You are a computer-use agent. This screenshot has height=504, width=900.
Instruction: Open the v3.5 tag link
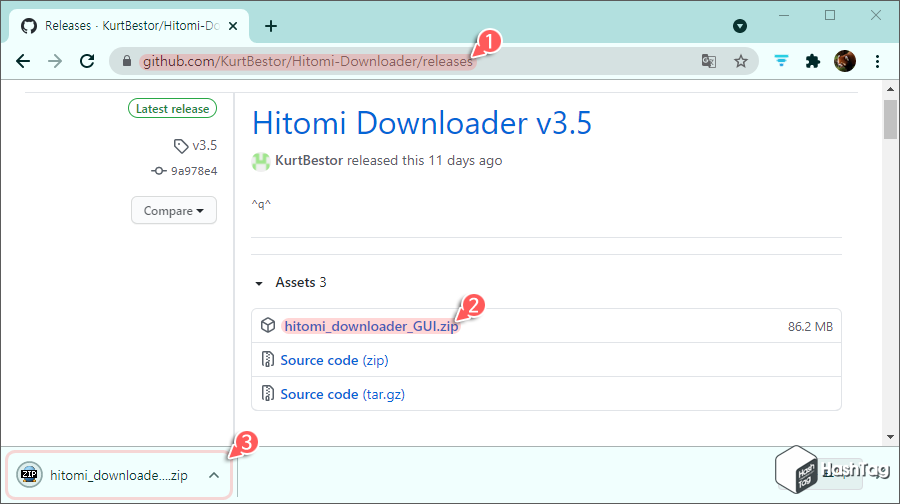[x=195, y=146]
